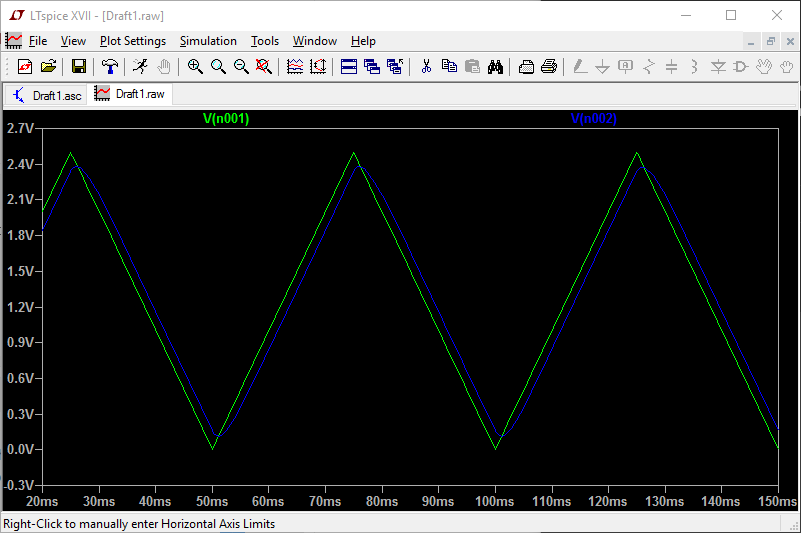Click the horizontal time axis at 80ms

(381, 501)
